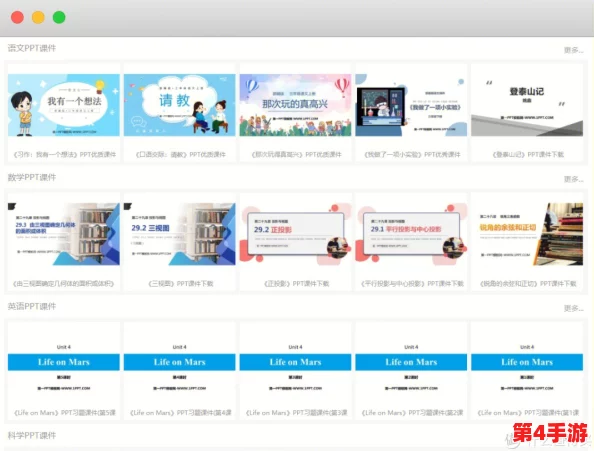
Task: Click the 《平行投影与中心投影》PPT课件下载 link
Action: tap(412, 284)
